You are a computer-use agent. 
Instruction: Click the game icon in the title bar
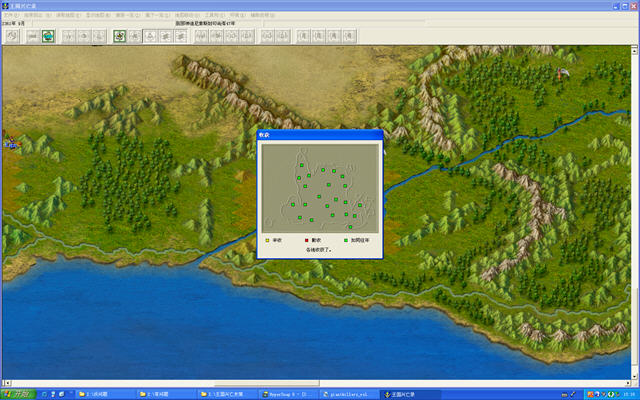[x=5, y=5]
